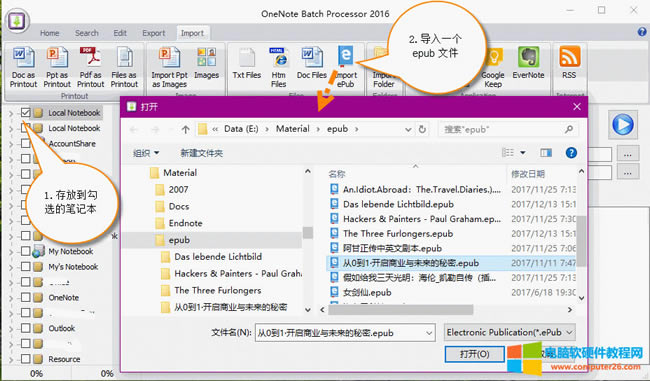
Task: Go up one folder level arrow
Action: click(185, 129)
